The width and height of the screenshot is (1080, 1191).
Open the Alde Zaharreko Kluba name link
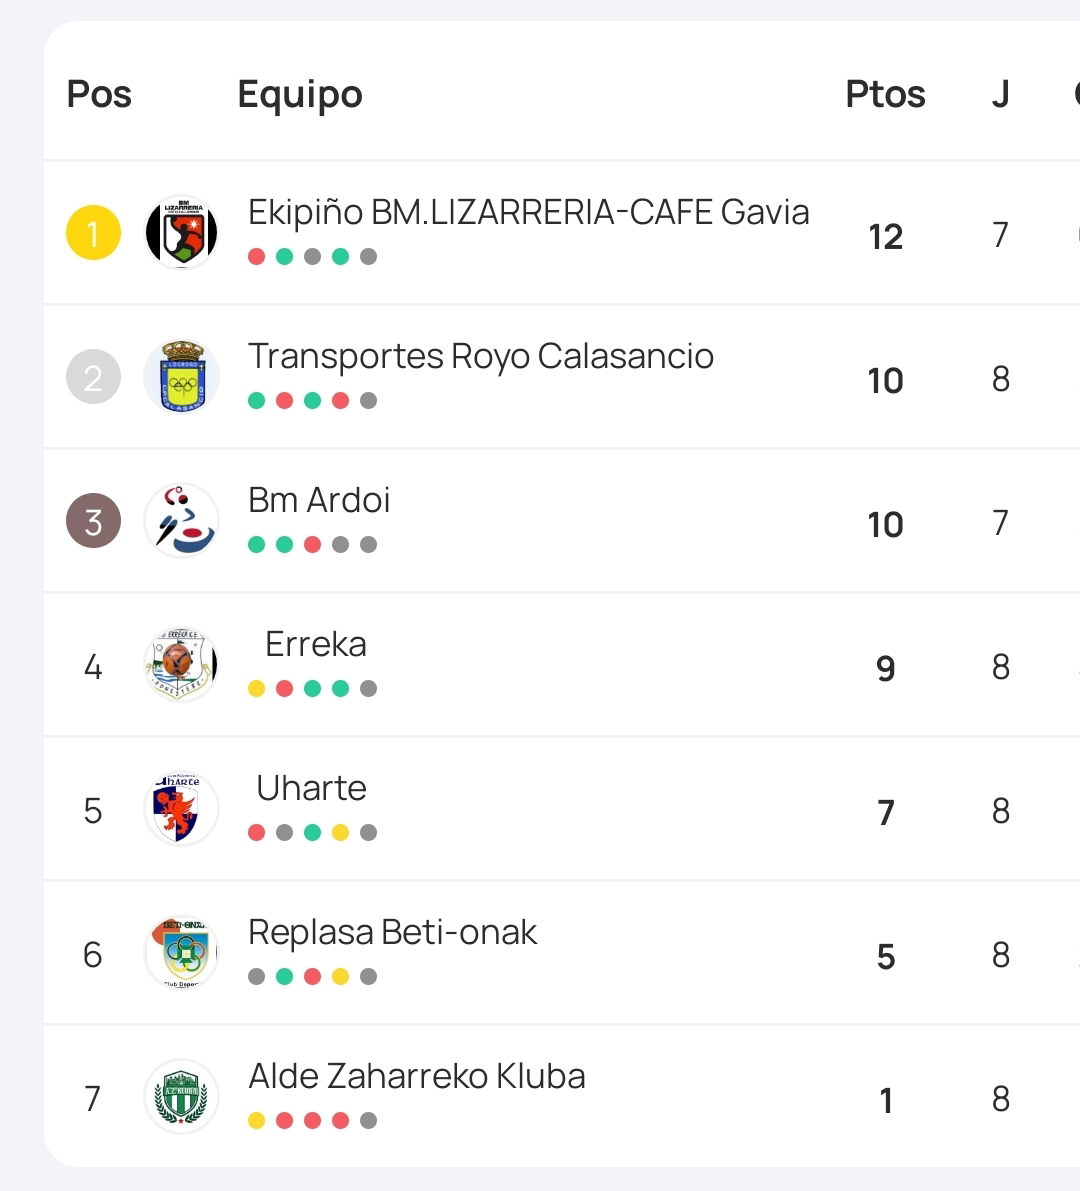[x=417, y=1076]
